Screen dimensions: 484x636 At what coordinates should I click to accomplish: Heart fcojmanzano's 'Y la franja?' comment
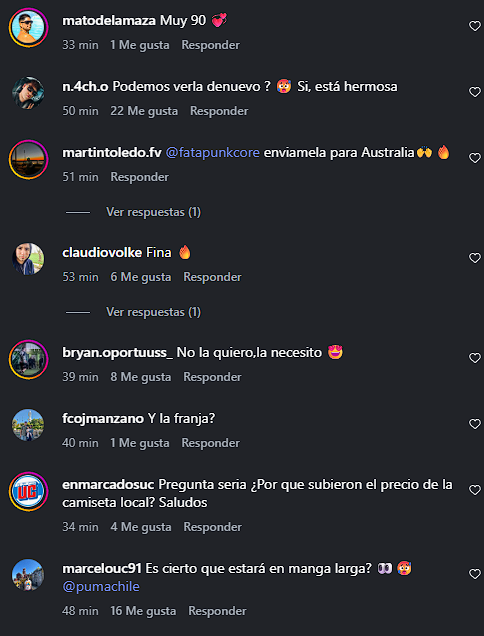tap(475, 424)
